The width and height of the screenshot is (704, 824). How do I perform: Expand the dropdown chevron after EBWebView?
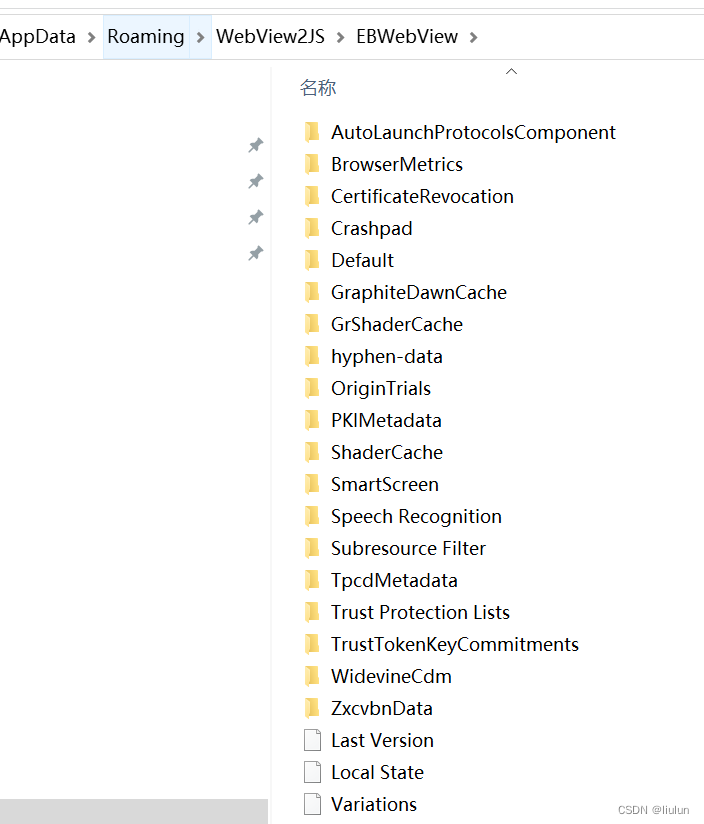[473, 37]
